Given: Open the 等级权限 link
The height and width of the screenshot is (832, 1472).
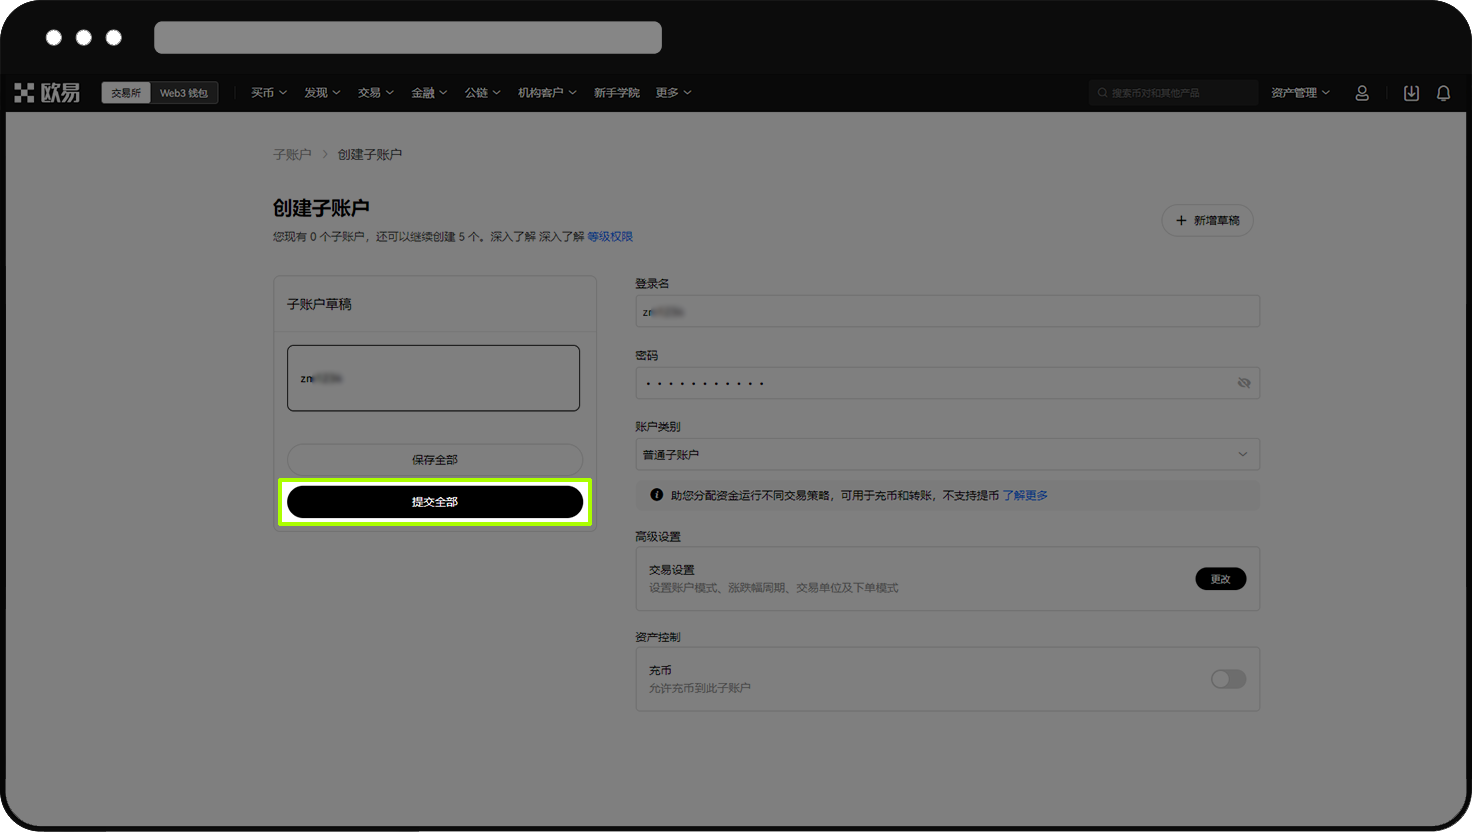Looking at the screenshot, I should coord(610,237).
